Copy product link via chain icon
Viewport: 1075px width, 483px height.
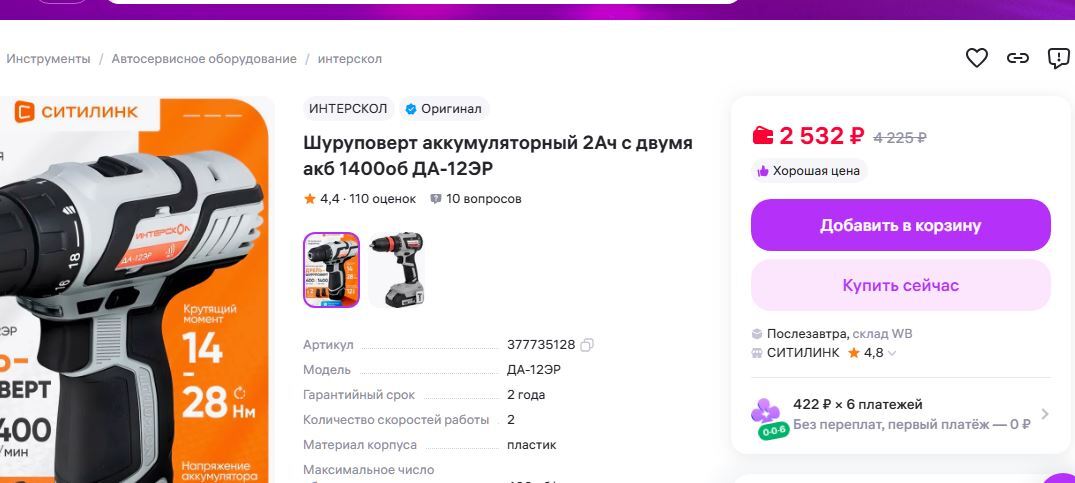click(x=1017, y=58)
